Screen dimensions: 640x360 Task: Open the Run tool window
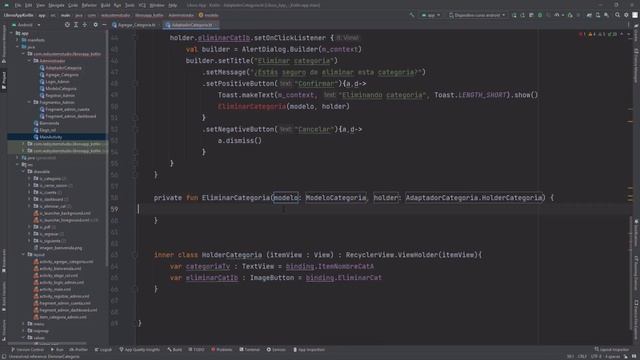point(57,350)
